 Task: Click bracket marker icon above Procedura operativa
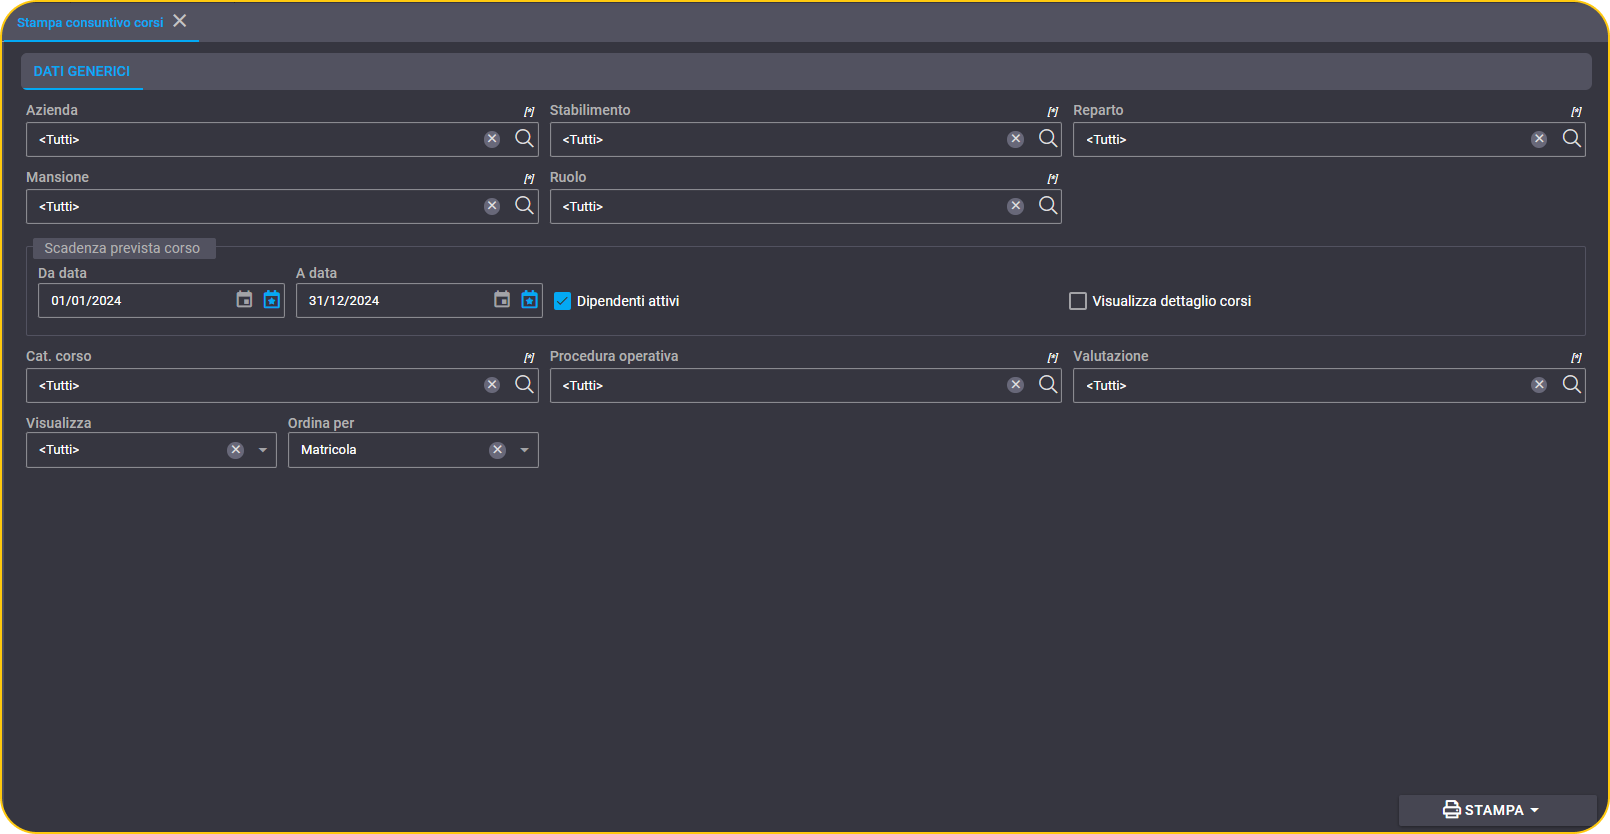pos(1053,357)
